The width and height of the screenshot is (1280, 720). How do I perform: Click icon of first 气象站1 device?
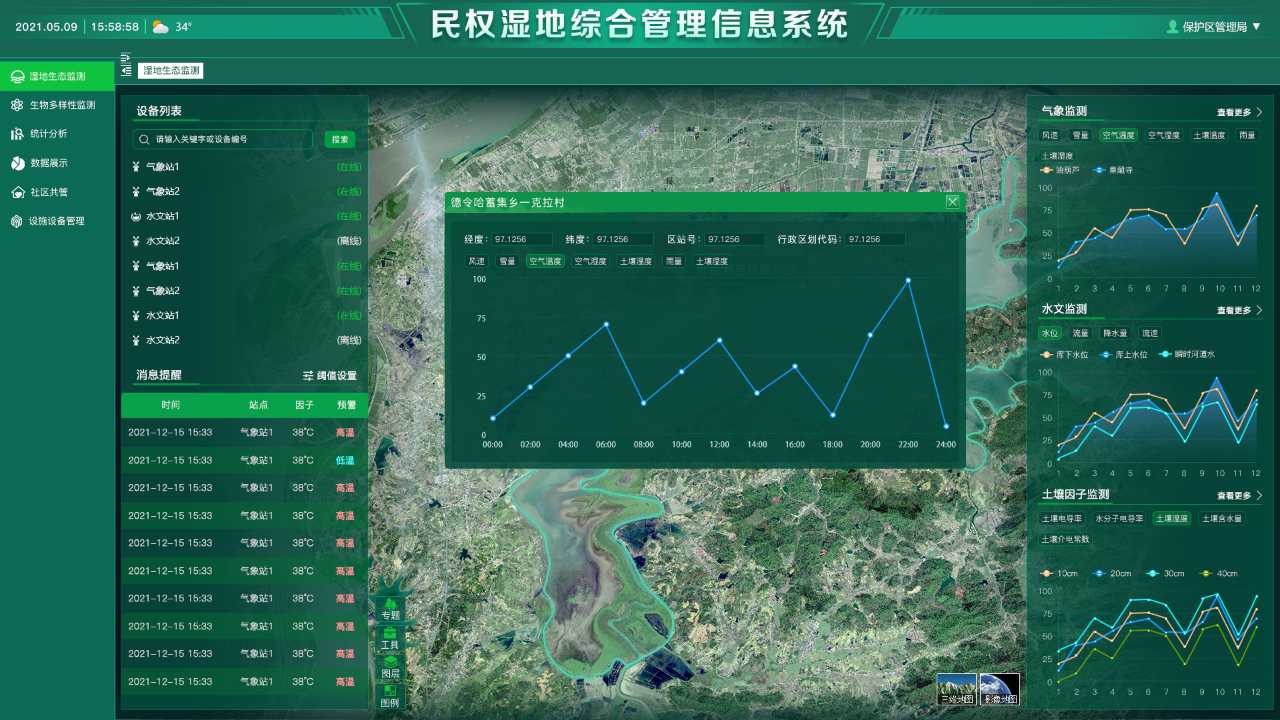(136, 167)
